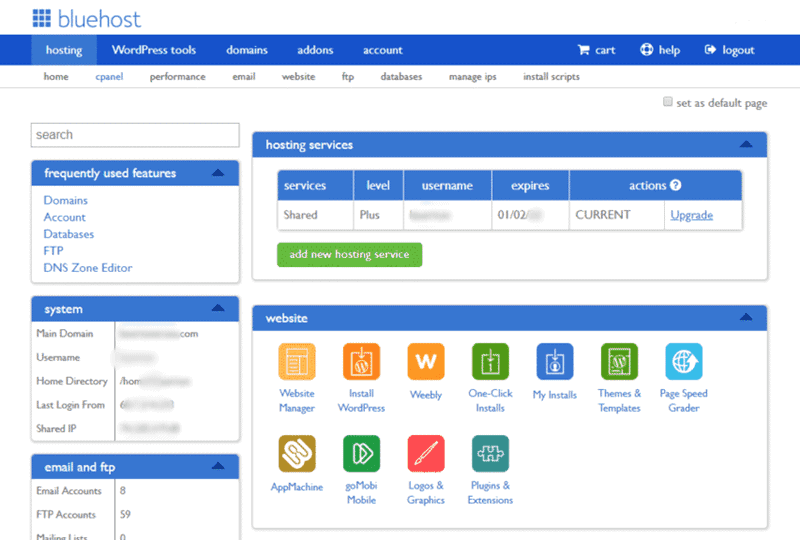Click the add new hosting service button
The height and width of the screenshot is (540, 800).
coord(349,254)
